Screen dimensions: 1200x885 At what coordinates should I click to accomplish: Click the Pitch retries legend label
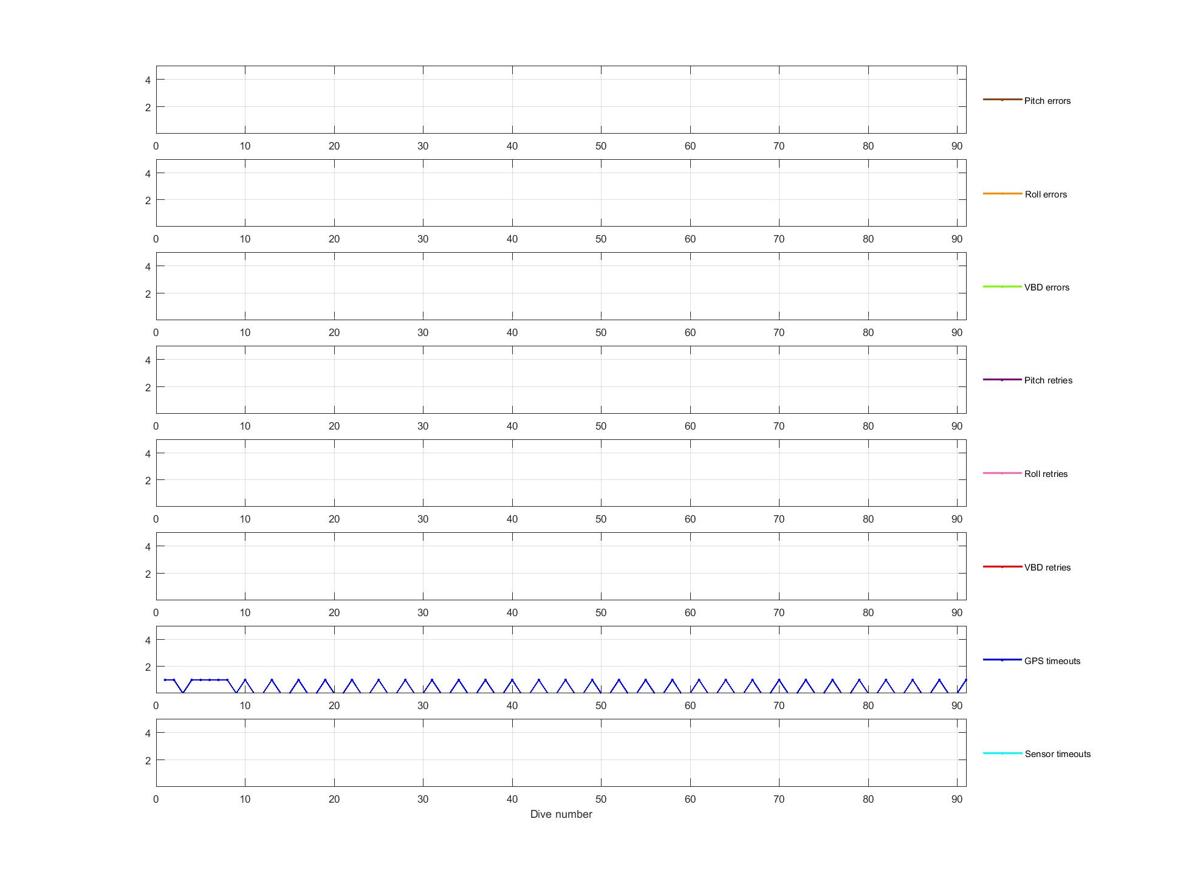1048,380
